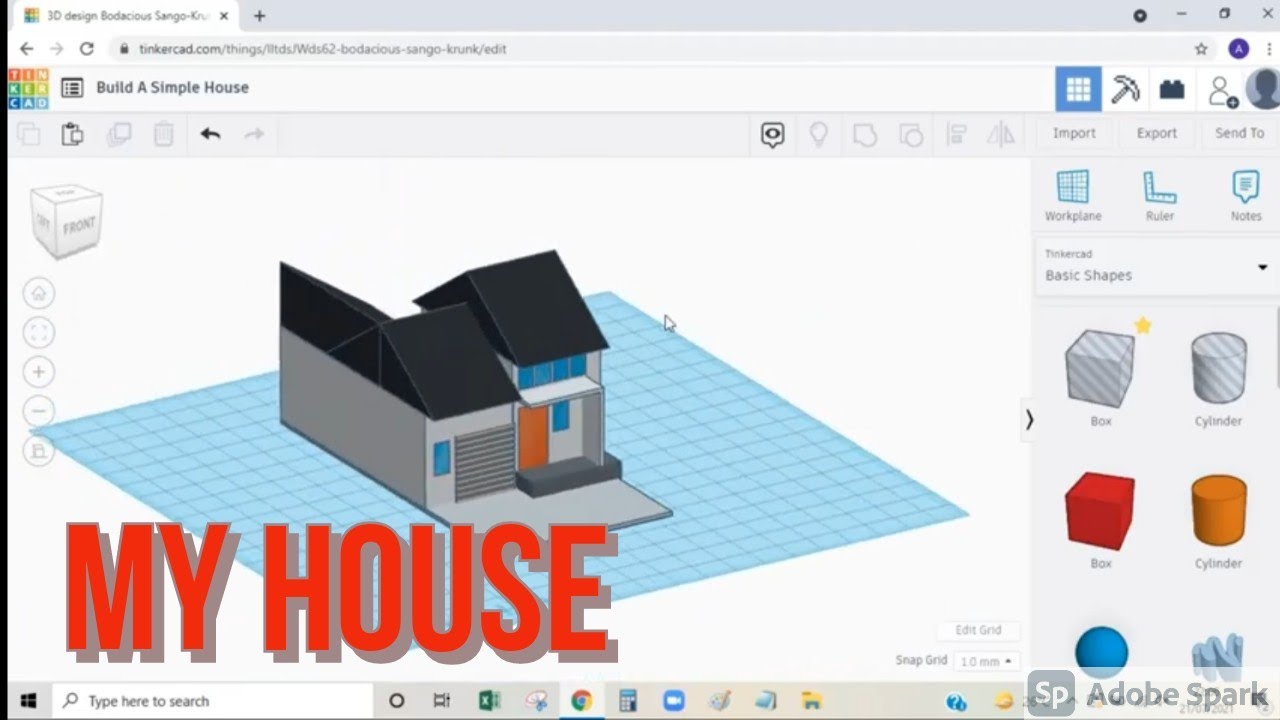Click the browser Back arrow
Screen dimensions: 1280x720
tap(27, 48)
